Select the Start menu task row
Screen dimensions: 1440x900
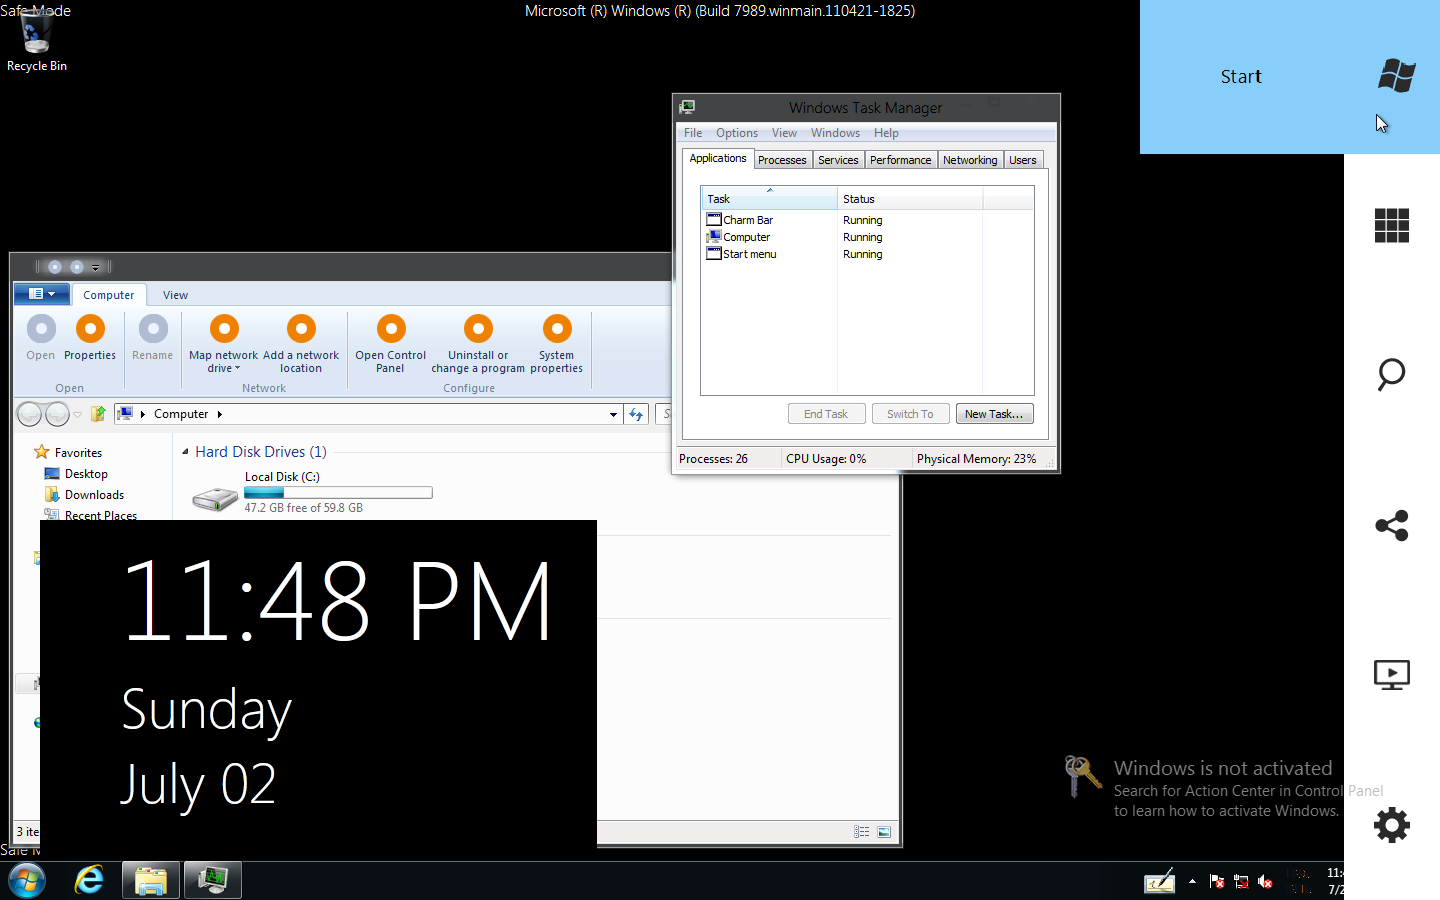pos(868,254)
